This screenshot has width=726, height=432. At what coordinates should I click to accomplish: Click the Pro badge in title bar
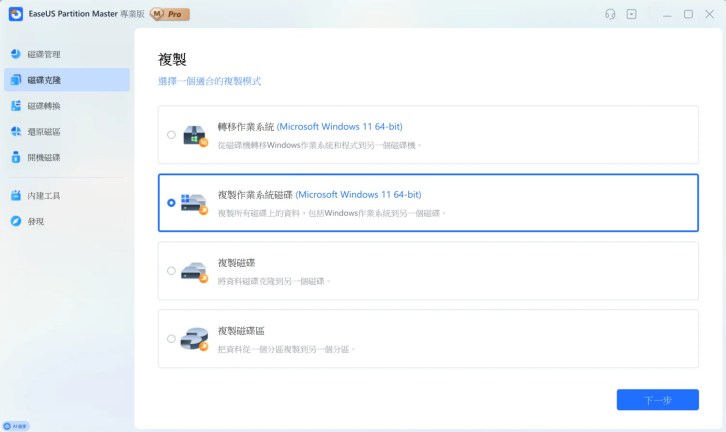pyautogui.click(x=170, y=14)
